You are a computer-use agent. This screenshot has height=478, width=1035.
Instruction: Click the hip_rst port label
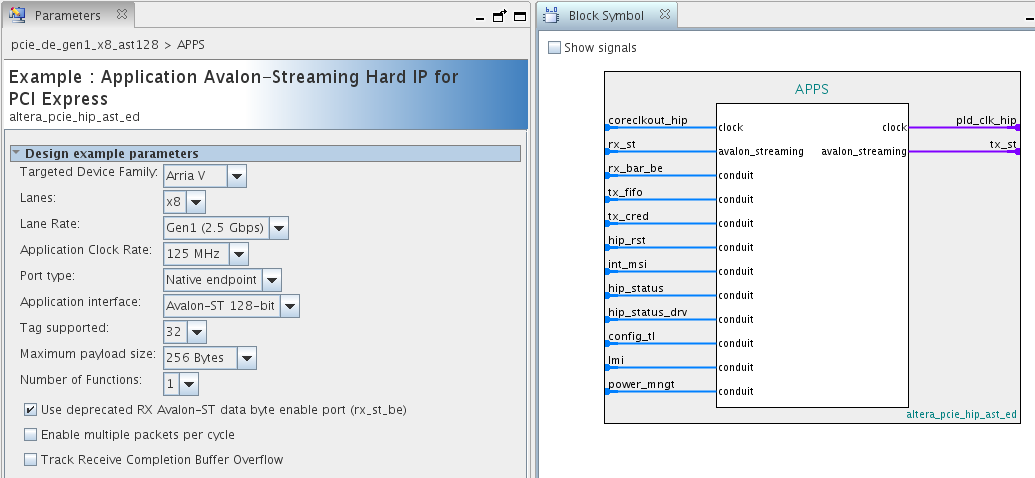pos(626,240)
